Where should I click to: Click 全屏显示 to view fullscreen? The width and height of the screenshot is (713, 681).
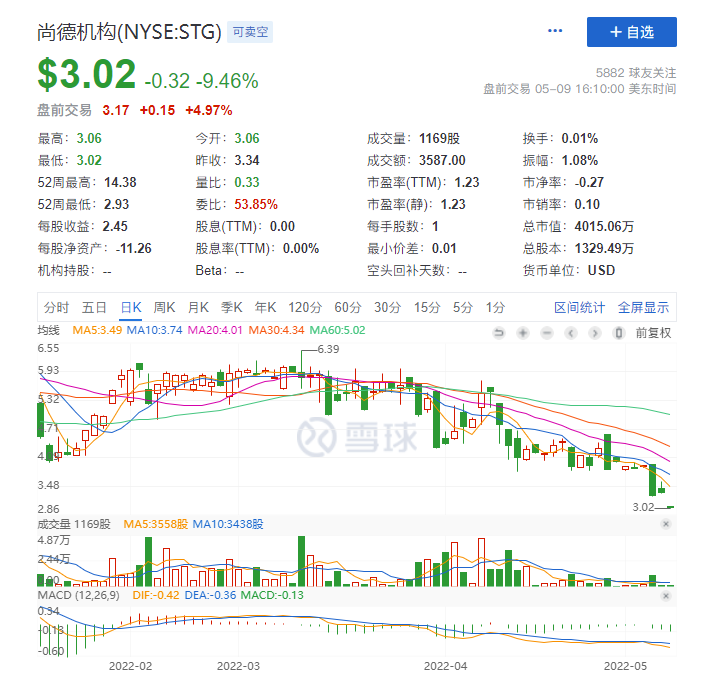[x=643, y=307]
